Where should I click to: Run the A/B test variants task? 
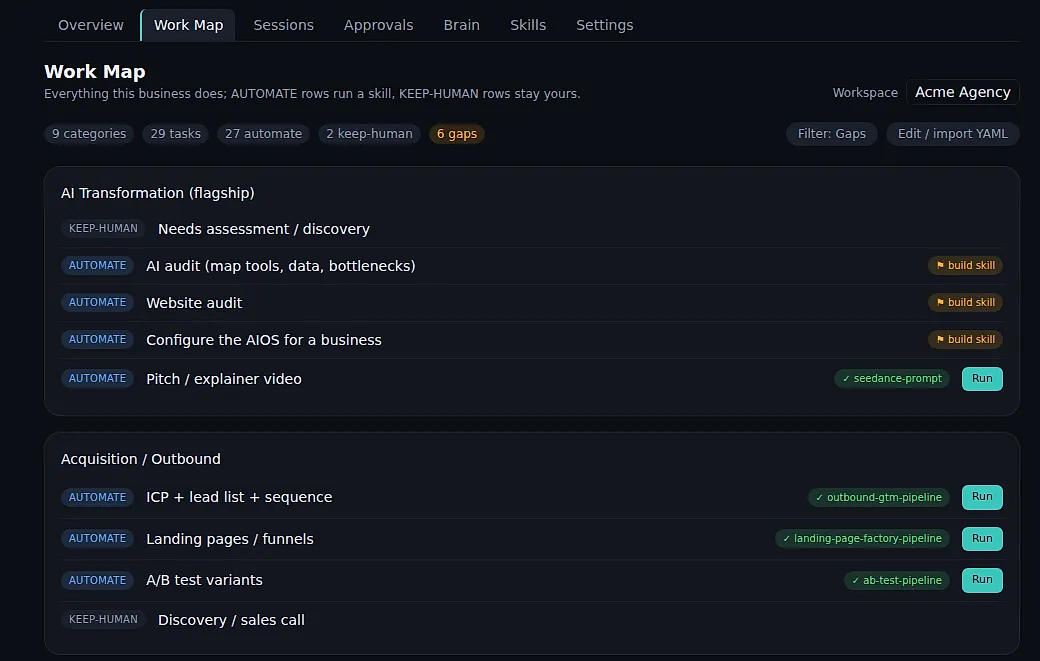pos(982,579)
